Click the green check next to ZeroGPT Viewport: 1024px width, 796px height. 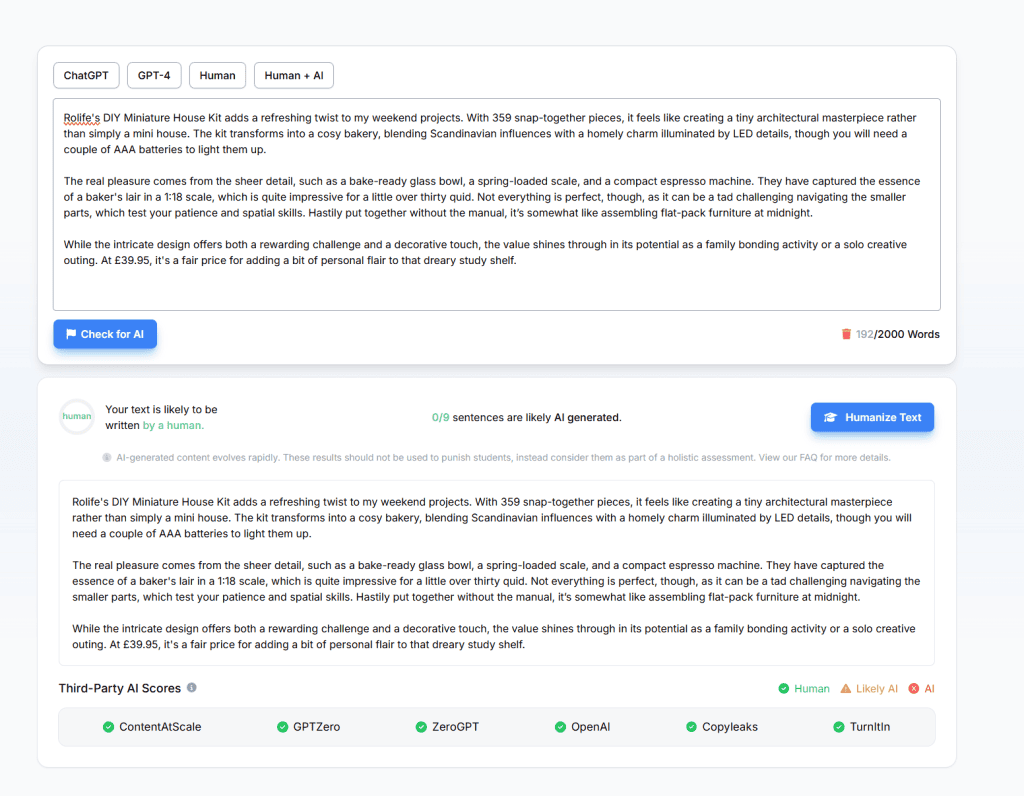(421, 727)
